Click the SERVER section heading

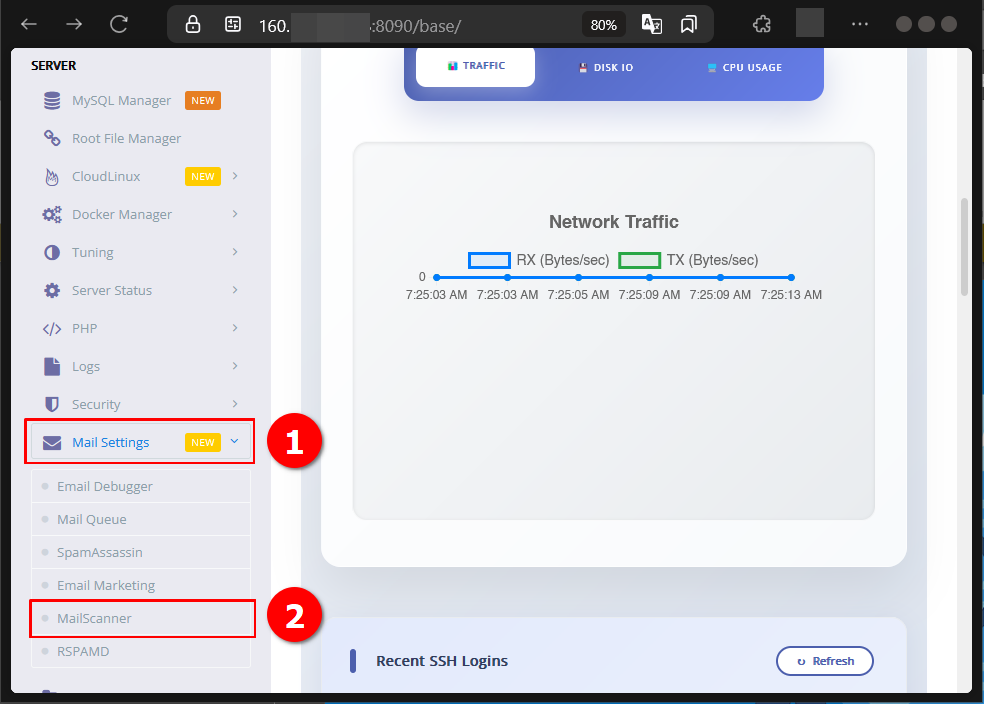(54, 66)
